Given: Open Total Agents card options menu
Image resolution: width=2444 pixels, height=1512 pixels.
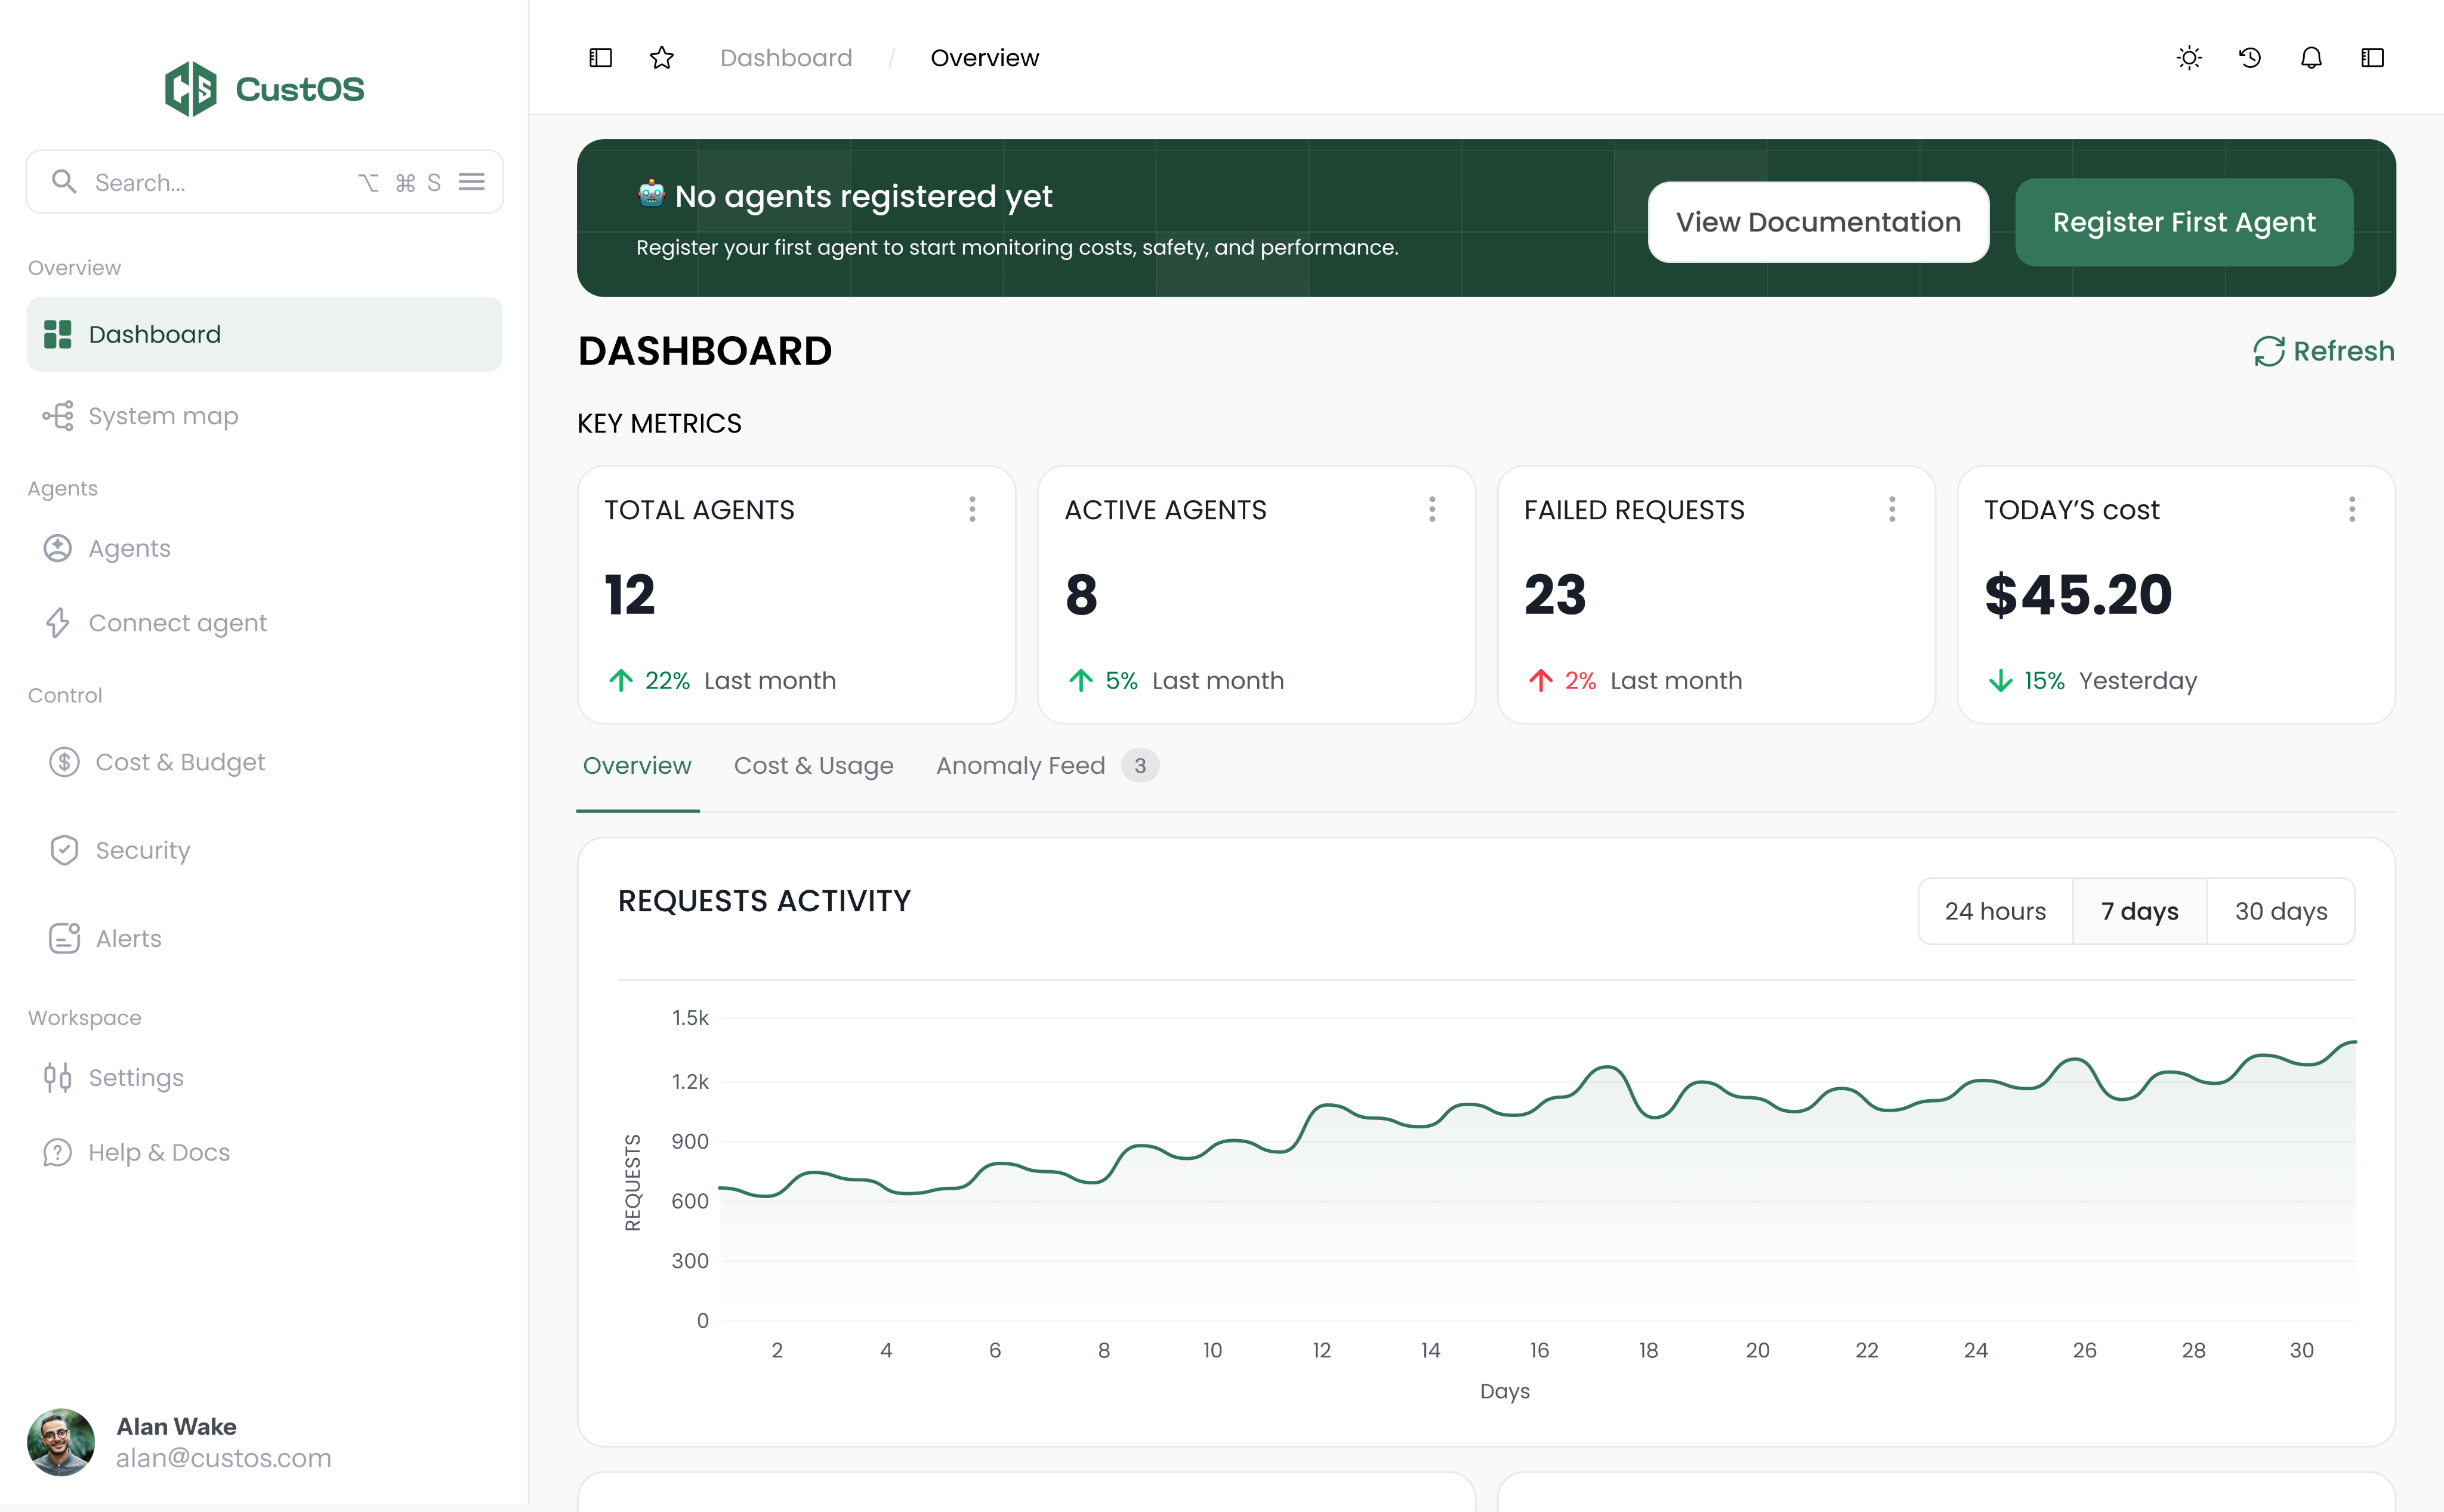Looking at the screenshot, I should (x=972, y=509).
